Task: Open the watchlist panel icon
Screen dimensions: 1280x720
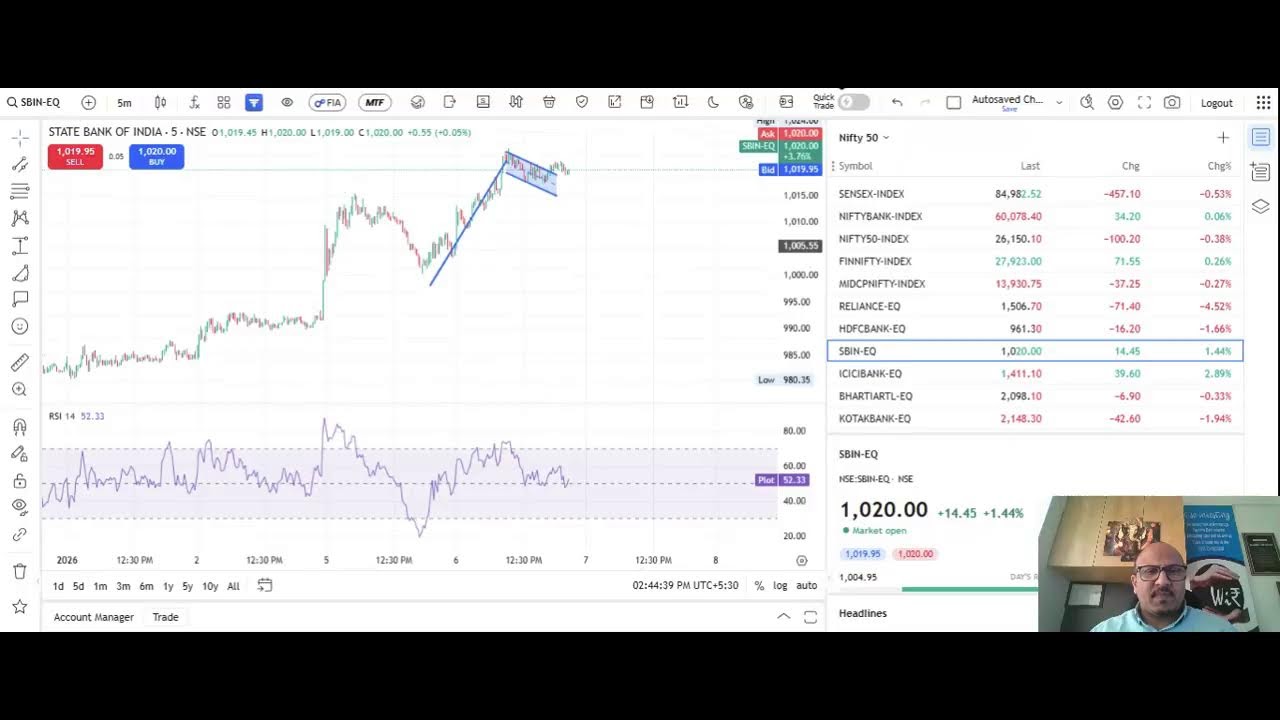Action: pos(1261,137)
